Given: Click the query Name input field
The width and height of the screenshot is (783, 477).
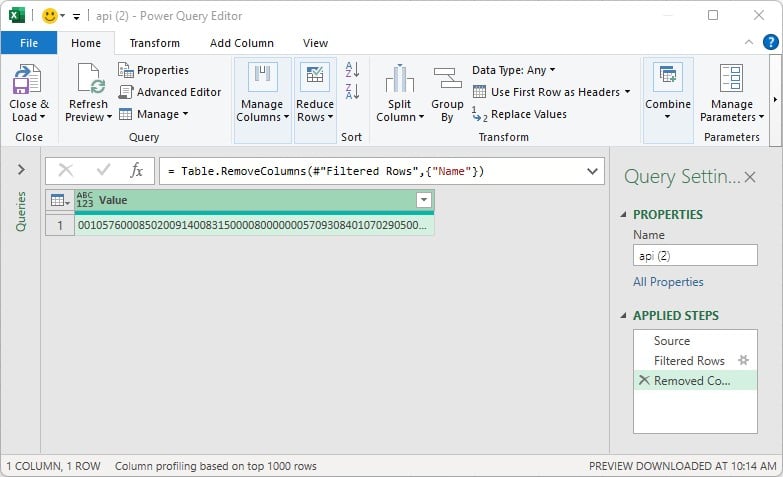Looking at the screenshot, I should (x=695, y=256).
